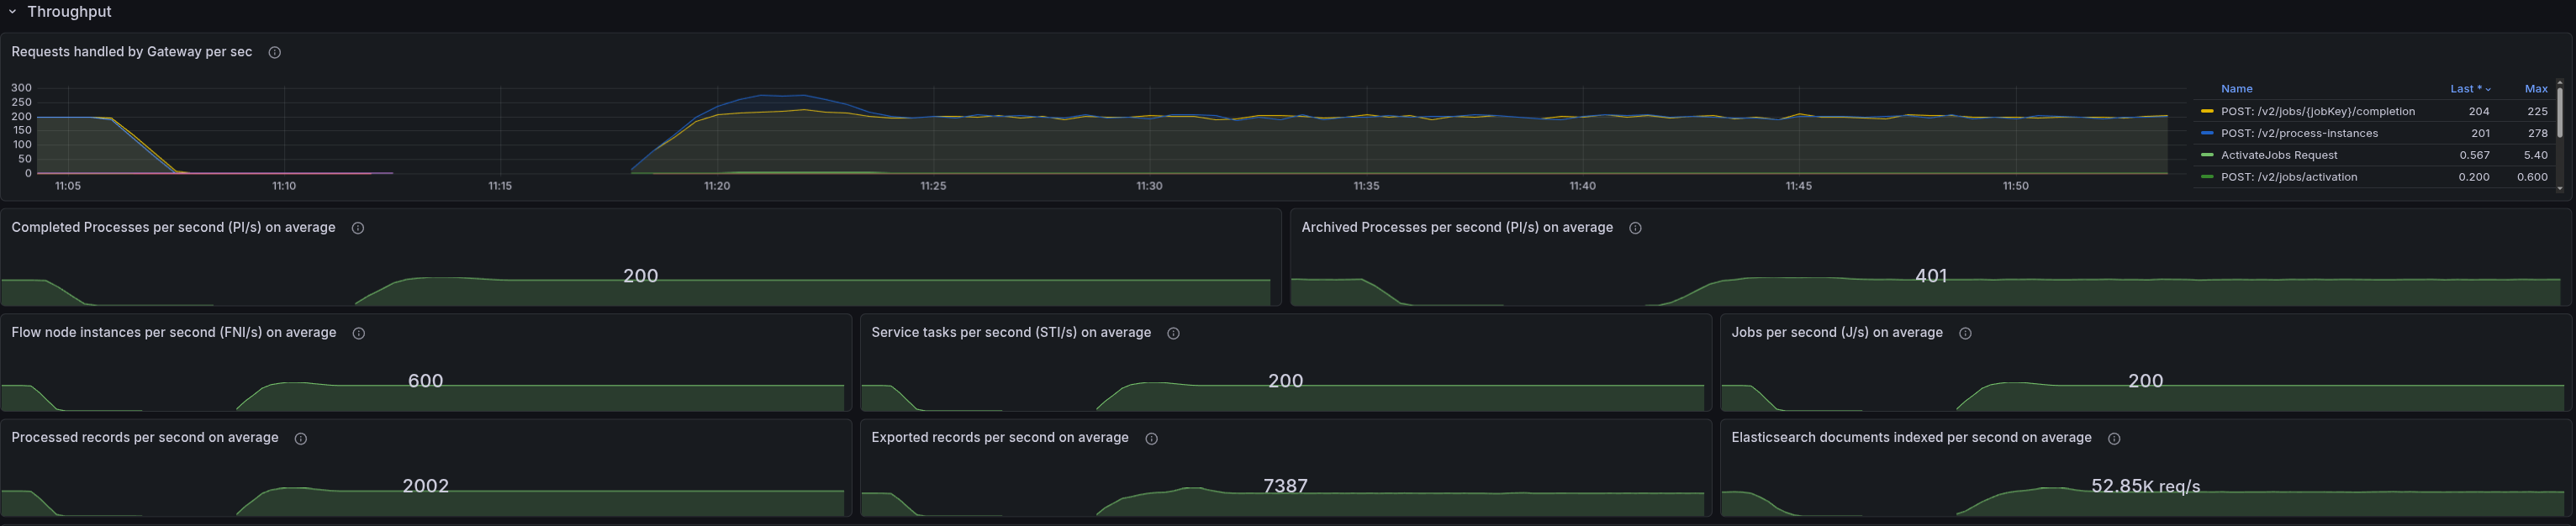Collapse the Throughput row section

click(x=13, y=12)
